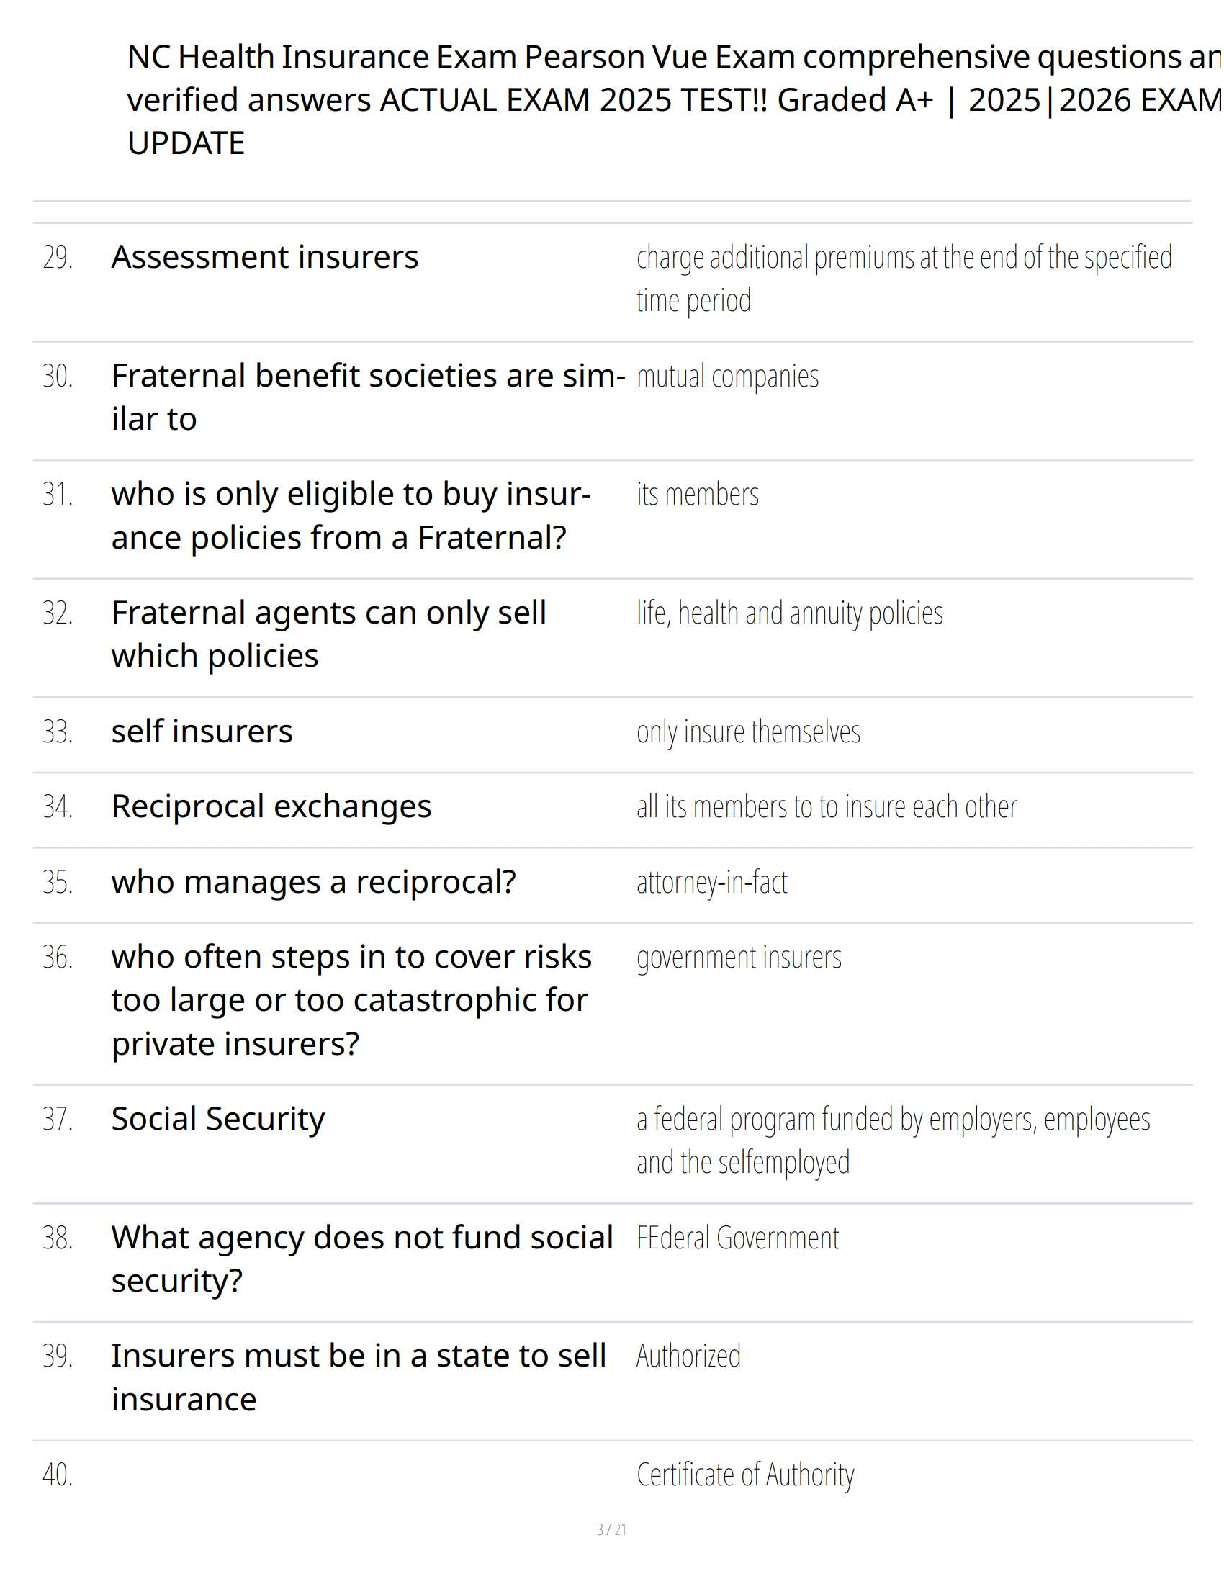Click the answer 'life, health and annuity policies'
This screenshot has height=1584, width=1224.
tap(789, 613)
